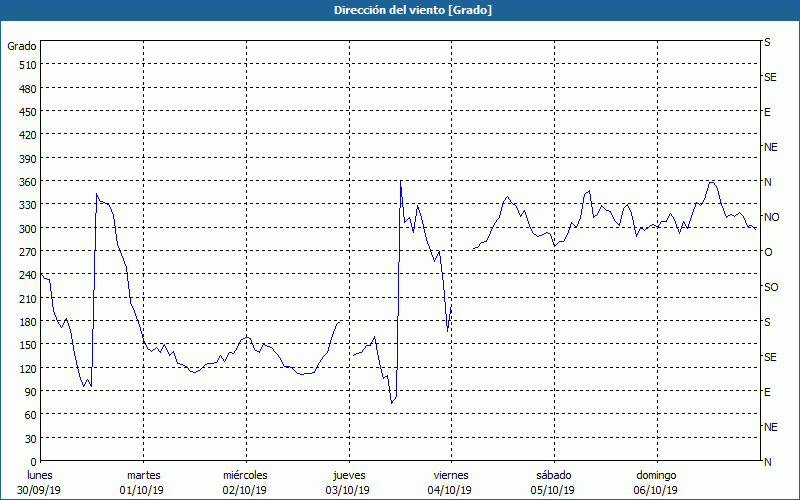Select the 210 value on the degree axis
The height and width of the screenshot is (500, 800).
28,299
